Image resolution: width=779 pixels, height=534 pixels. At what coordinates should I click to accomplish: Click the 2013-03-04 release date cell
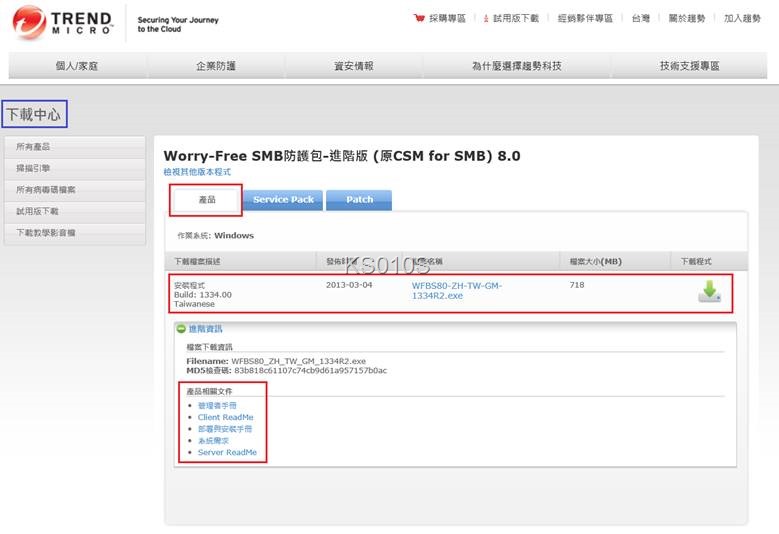pyautogui.click(x=349, y=285)
